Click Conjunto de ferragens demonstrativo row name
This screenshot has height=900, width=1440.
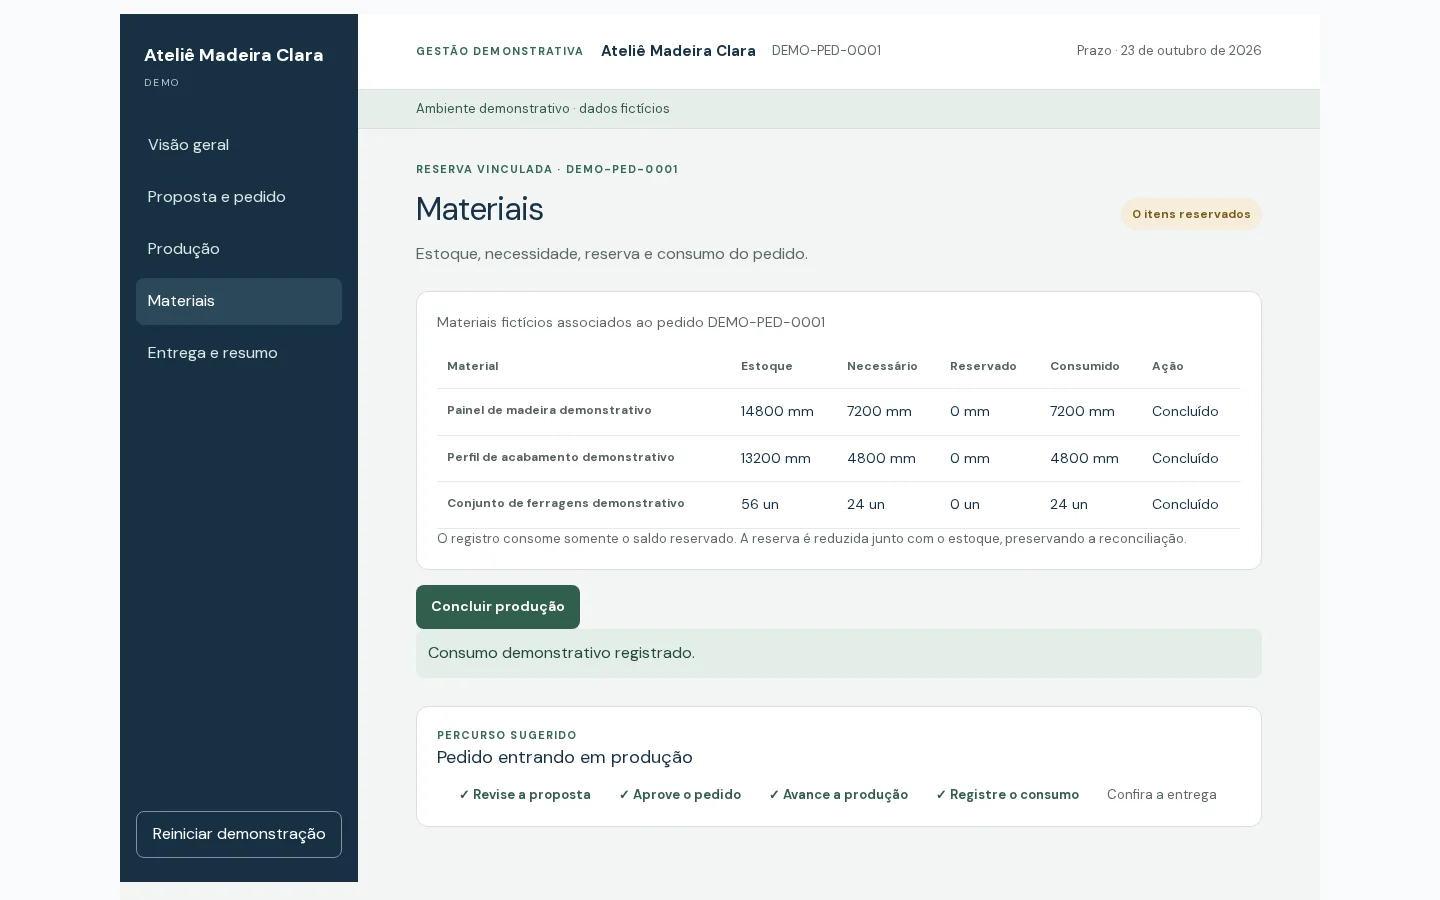(566, 504)
